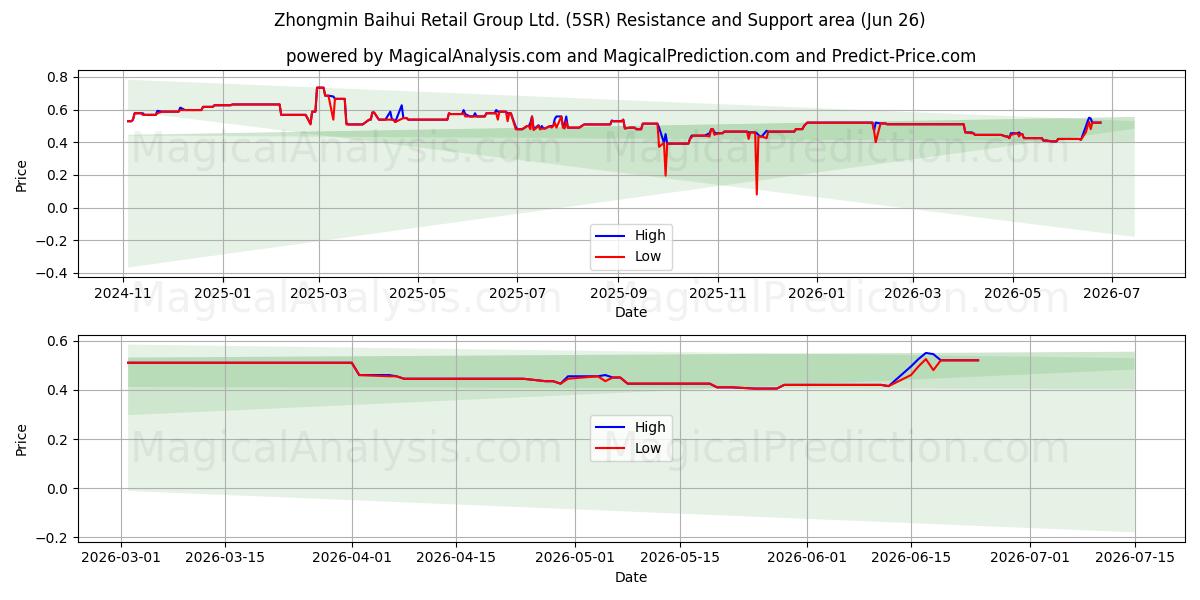Click the blue High peak near 2026-06-15
This screenshot has height=600, width=1200.
[x=928, y=353]
